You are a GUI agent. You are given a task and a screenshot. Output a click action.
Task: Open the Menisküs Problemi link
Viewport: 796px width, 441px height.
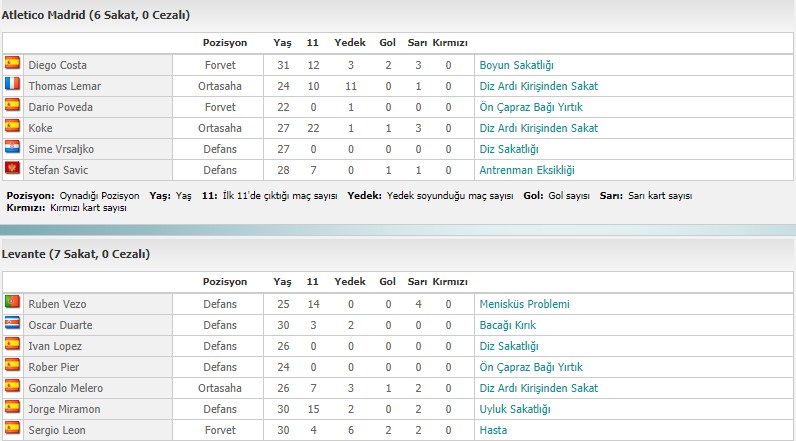click(524, 304)
